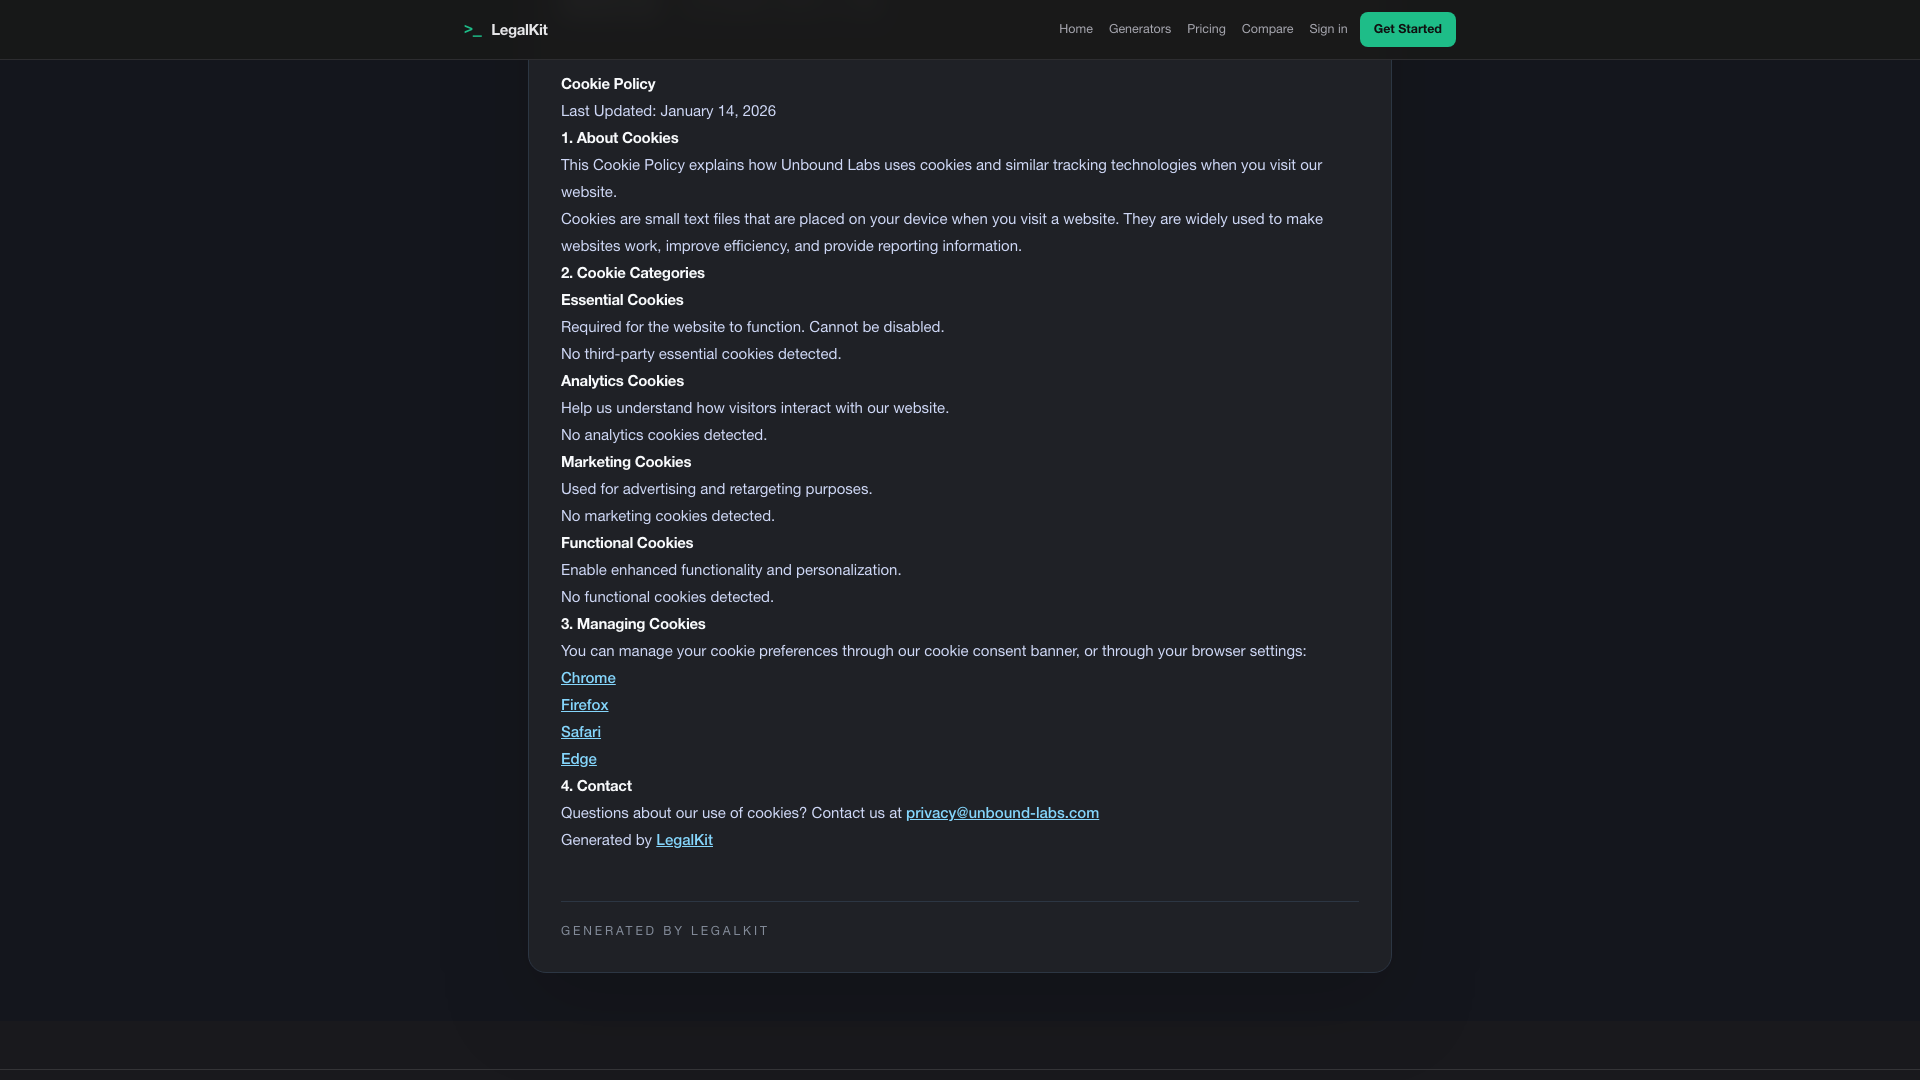Open the Compare page
This screenshot has height=1080, width=1920.
click(1267, 29)
